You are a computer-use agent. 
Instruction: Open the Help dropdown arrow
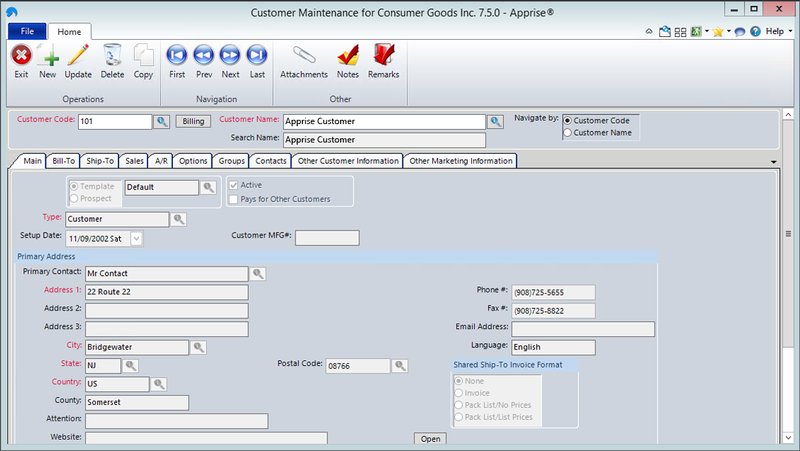pyautogui.click(x=790, y=32)
